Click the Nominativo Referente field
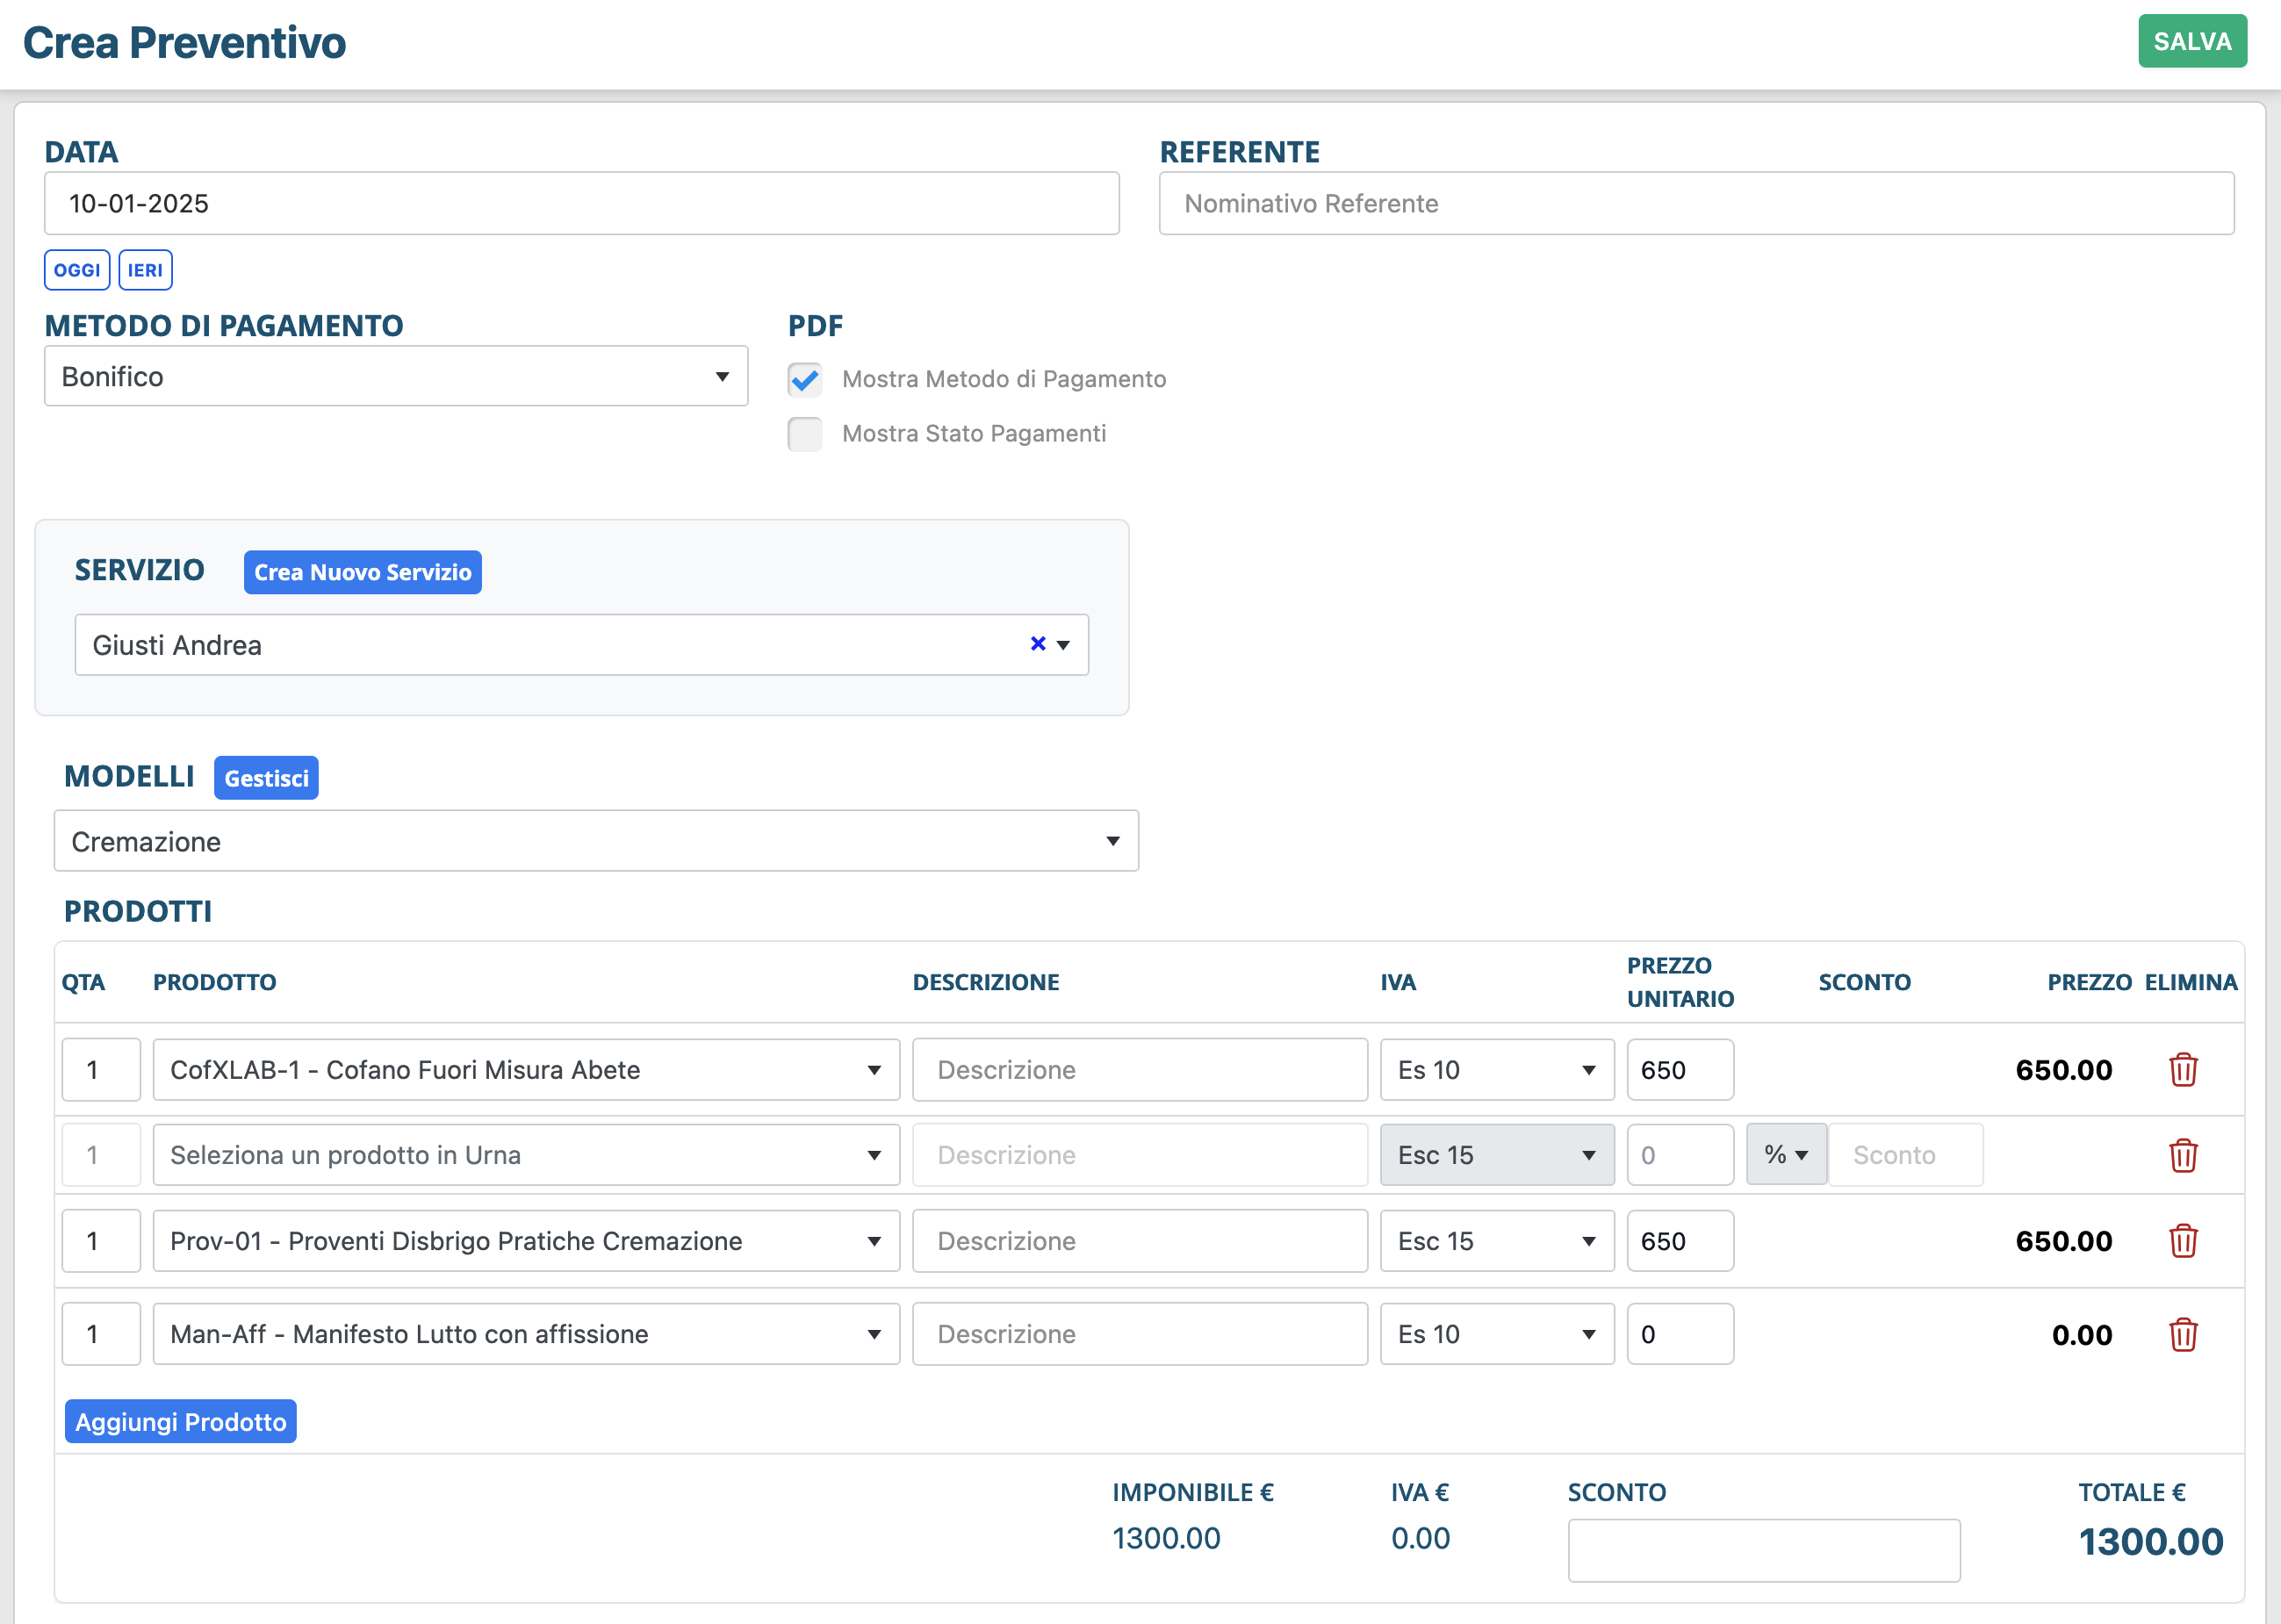This screenshot has height=1624, width=2281. coord(1695,203)
